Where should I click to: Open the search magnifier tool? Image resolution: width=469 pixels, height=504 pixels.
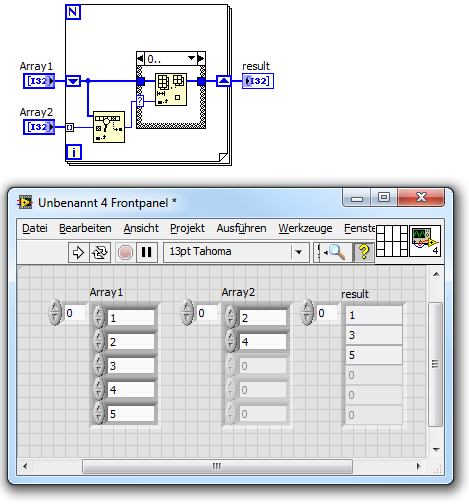pos(335,252)
